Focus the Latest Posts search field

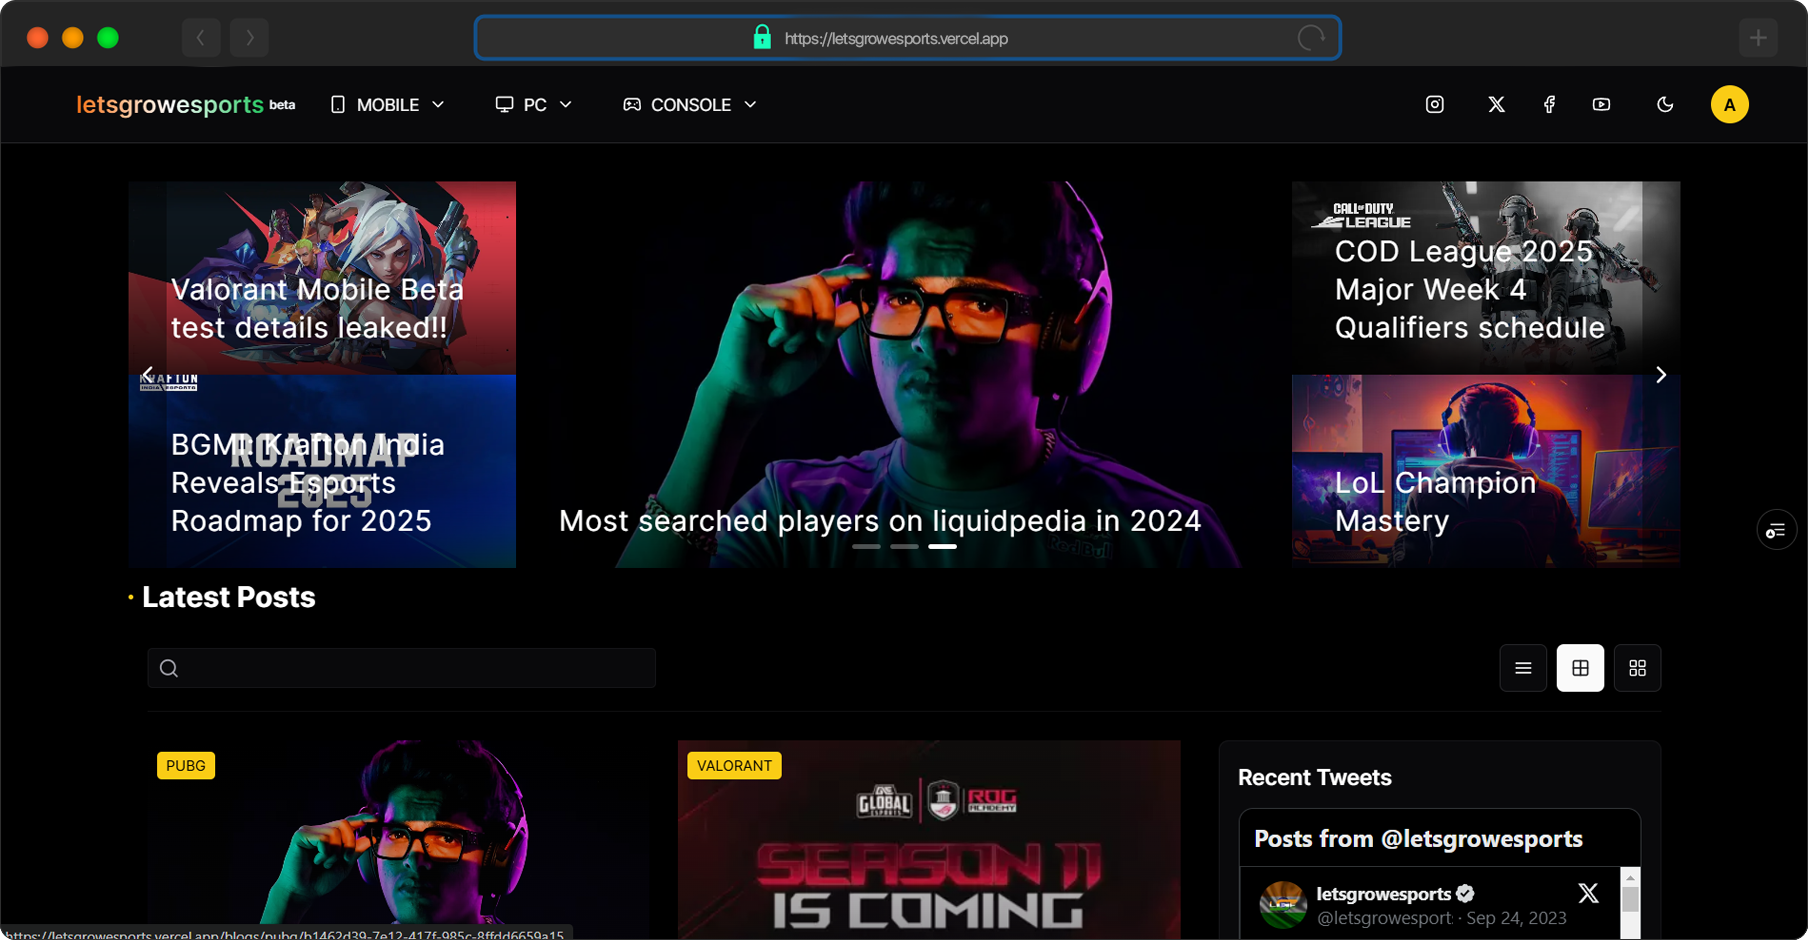coord(401,668)
